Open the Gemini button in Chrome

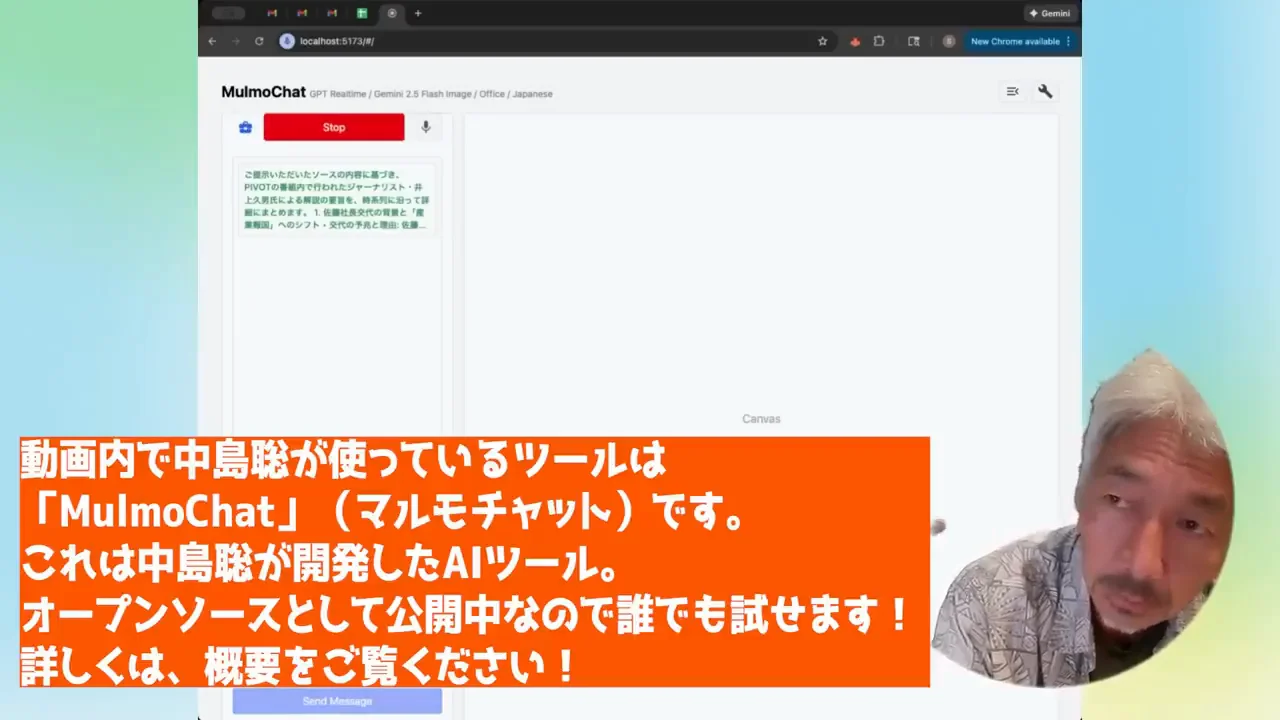pos(1050,13)
